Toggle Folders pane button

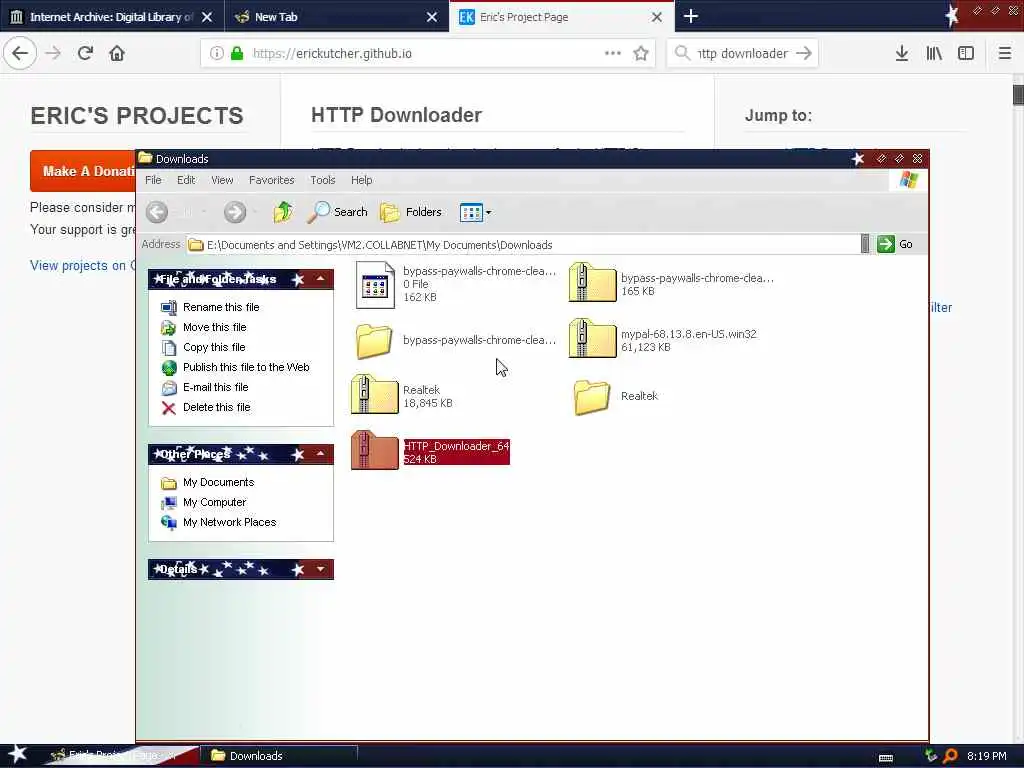tap(411, 212)
